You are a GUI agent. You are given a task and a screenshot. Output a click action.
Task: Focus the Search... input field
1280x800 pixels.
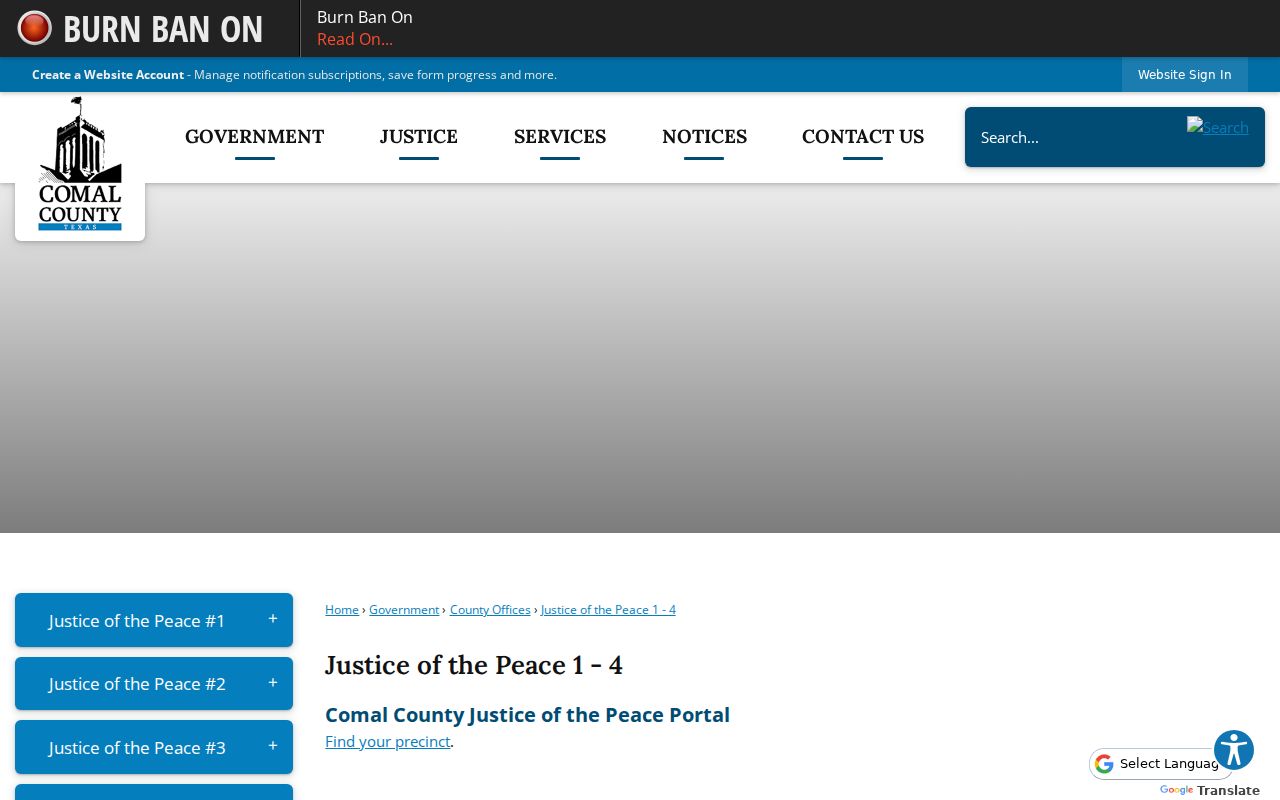tap(1075, 137)
